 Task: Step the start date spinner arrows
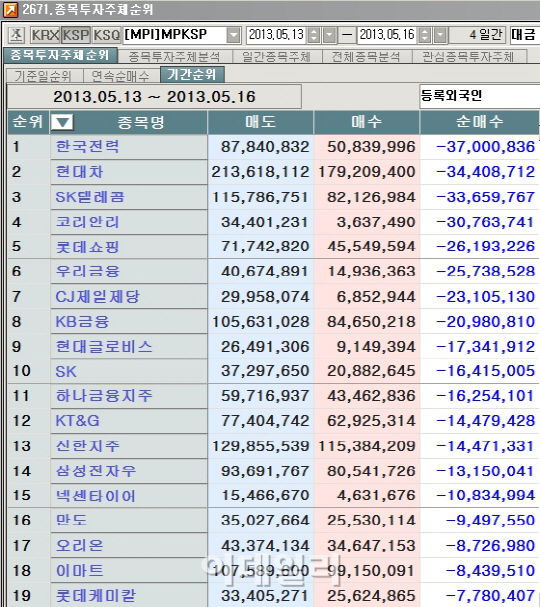point(314,35)
